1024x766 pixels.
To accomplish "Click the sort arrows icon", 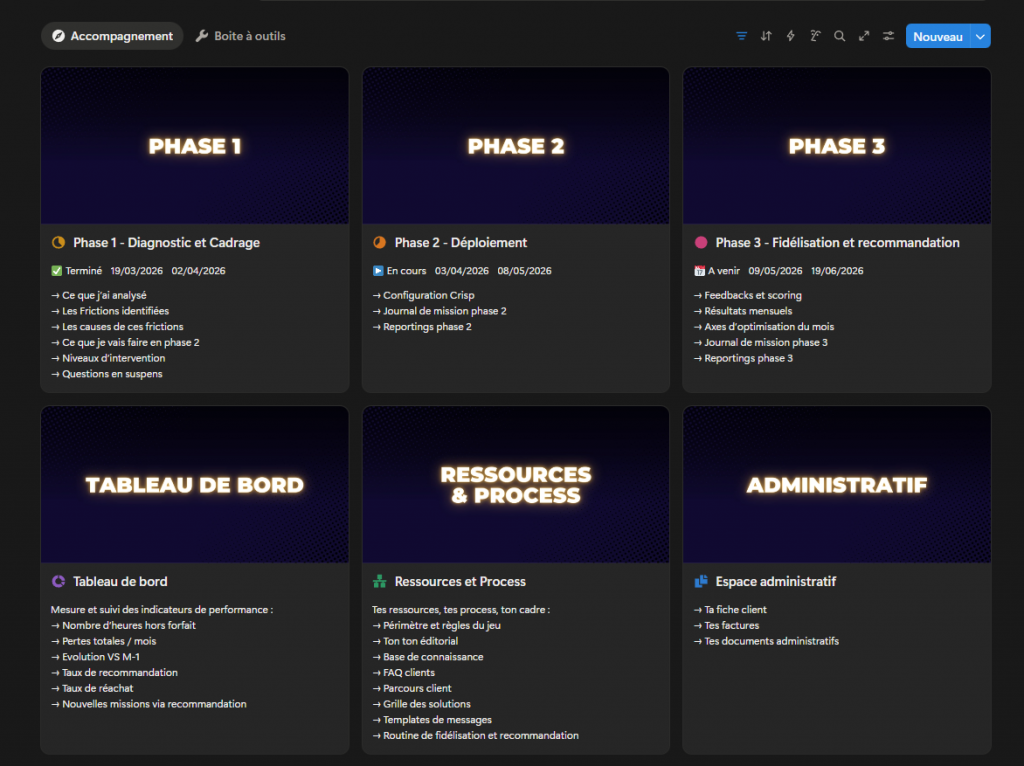I will (x=766, y=36).
